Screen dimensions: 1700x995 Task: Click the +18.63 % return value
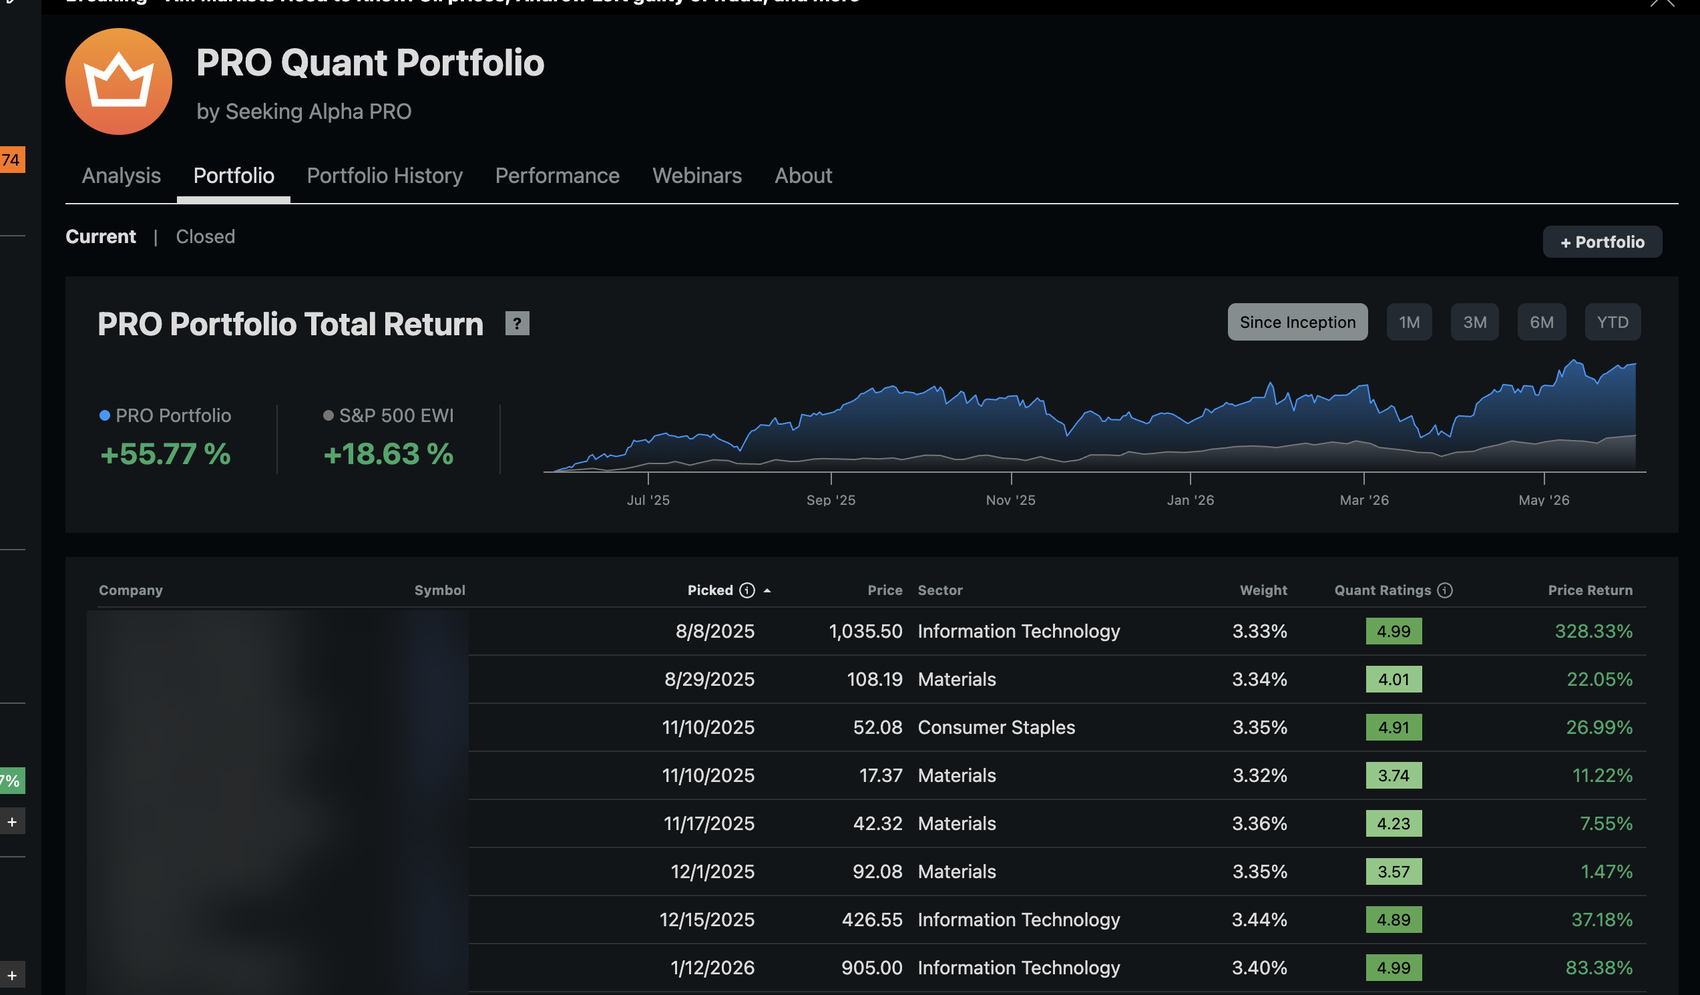[388, 454]
